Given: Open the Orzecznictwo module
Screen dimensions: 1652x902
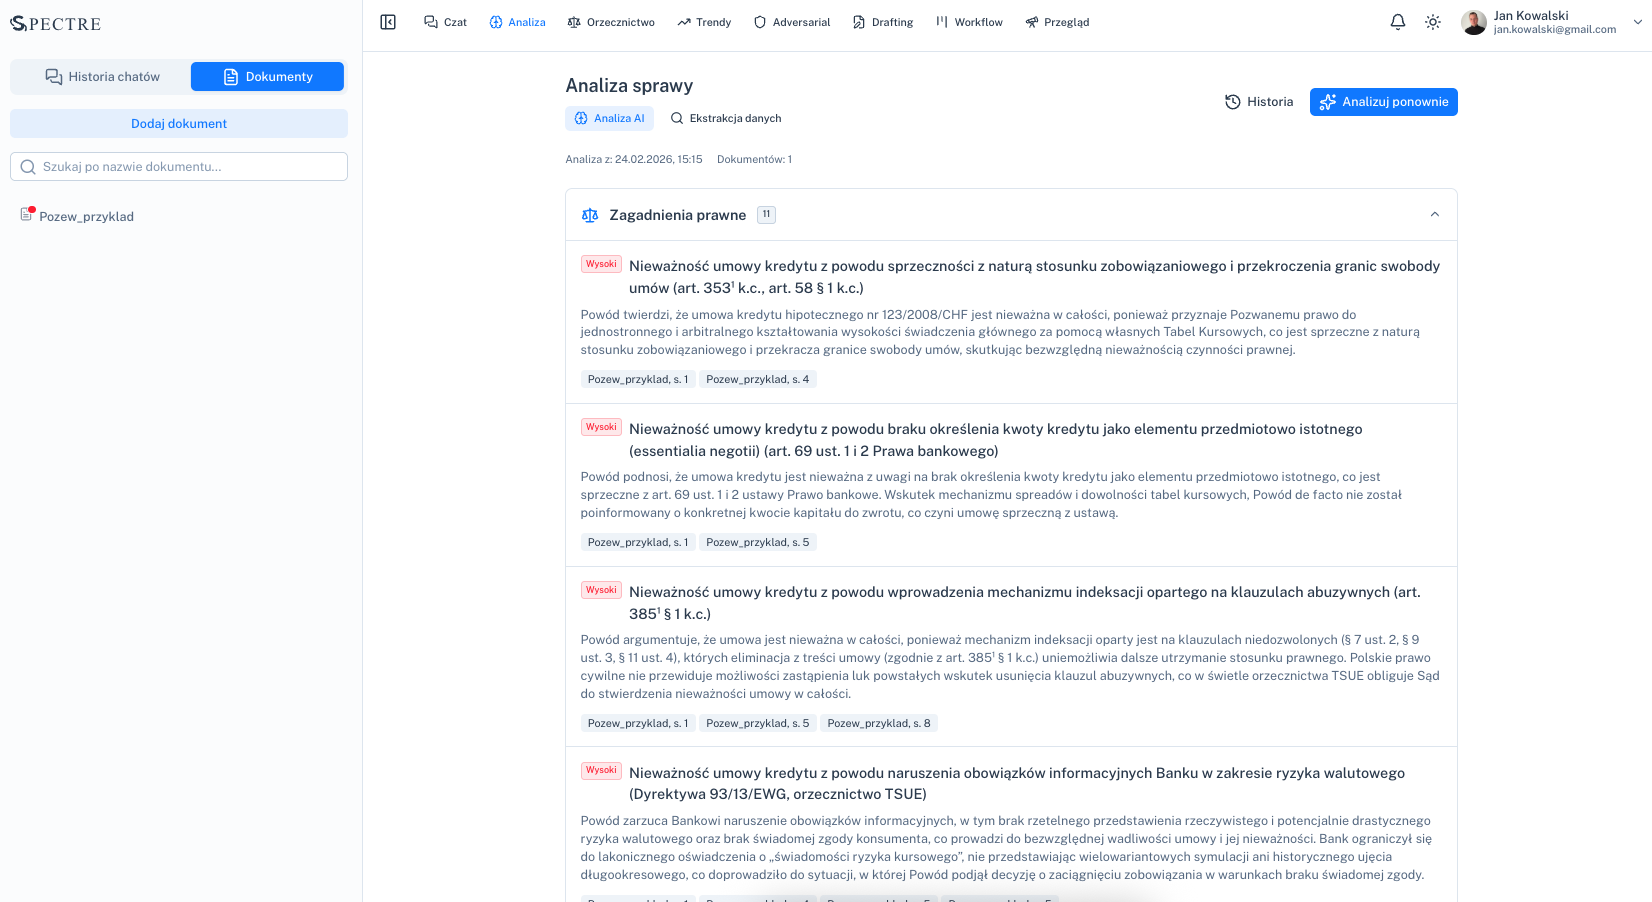Looking at the screenshot, I should (611, 21).
